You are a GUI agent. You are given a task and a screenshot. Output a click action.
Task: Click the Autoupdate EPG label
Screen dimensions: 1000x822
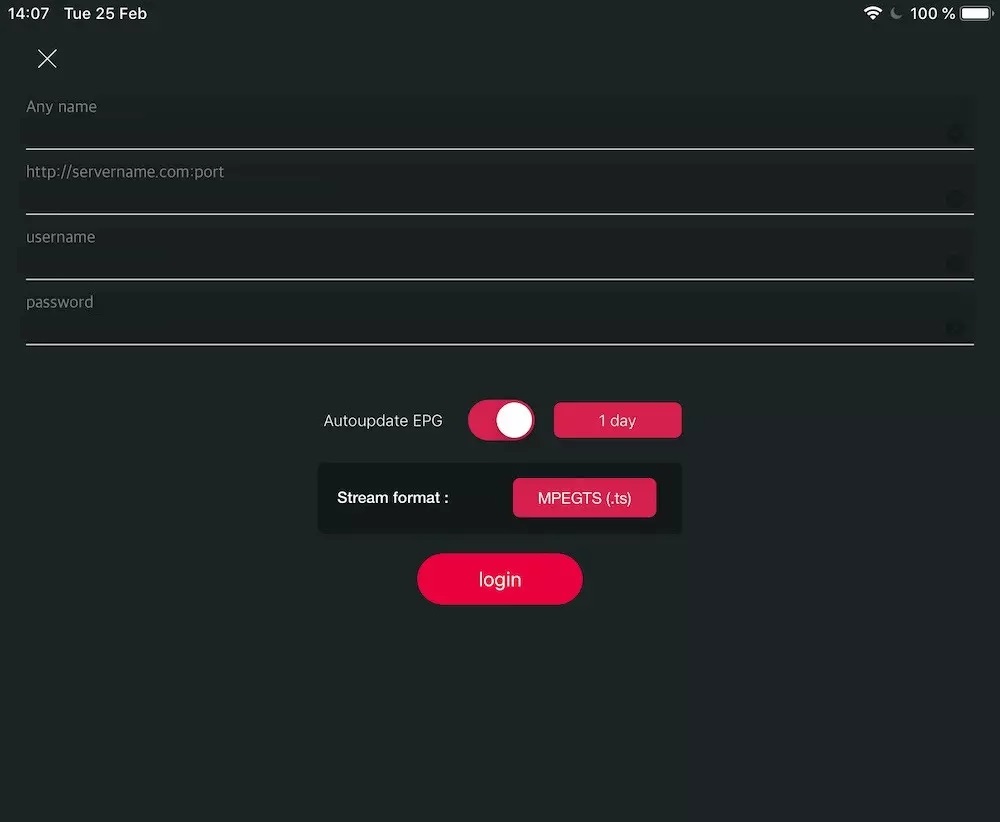click(383, 421)
